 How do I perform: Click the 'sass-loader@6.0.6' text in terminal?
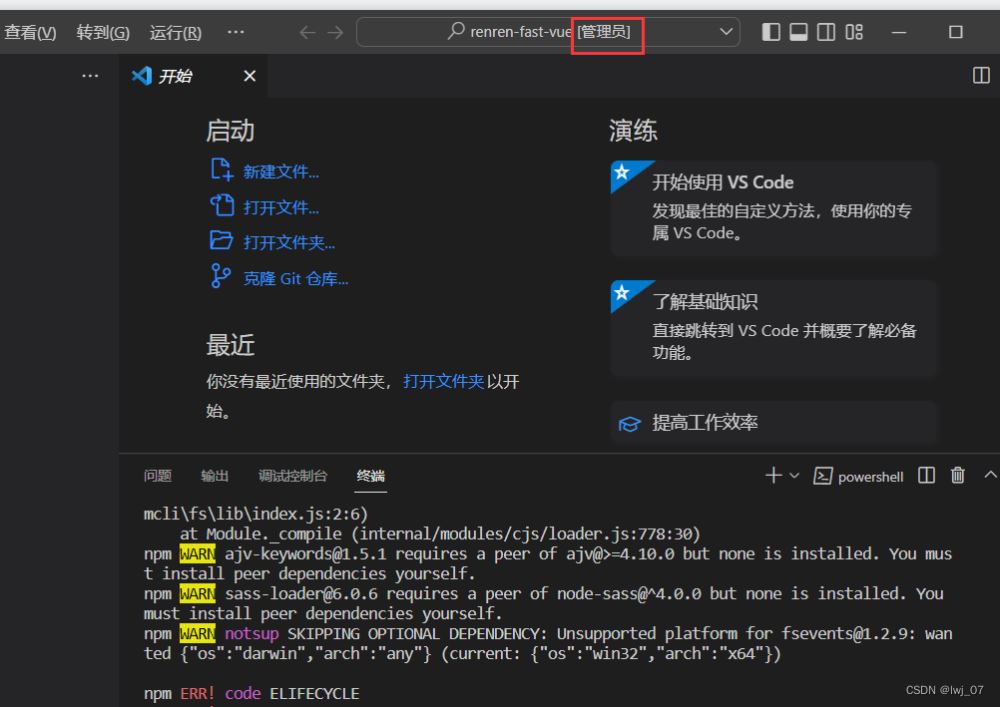coord(301,594)
